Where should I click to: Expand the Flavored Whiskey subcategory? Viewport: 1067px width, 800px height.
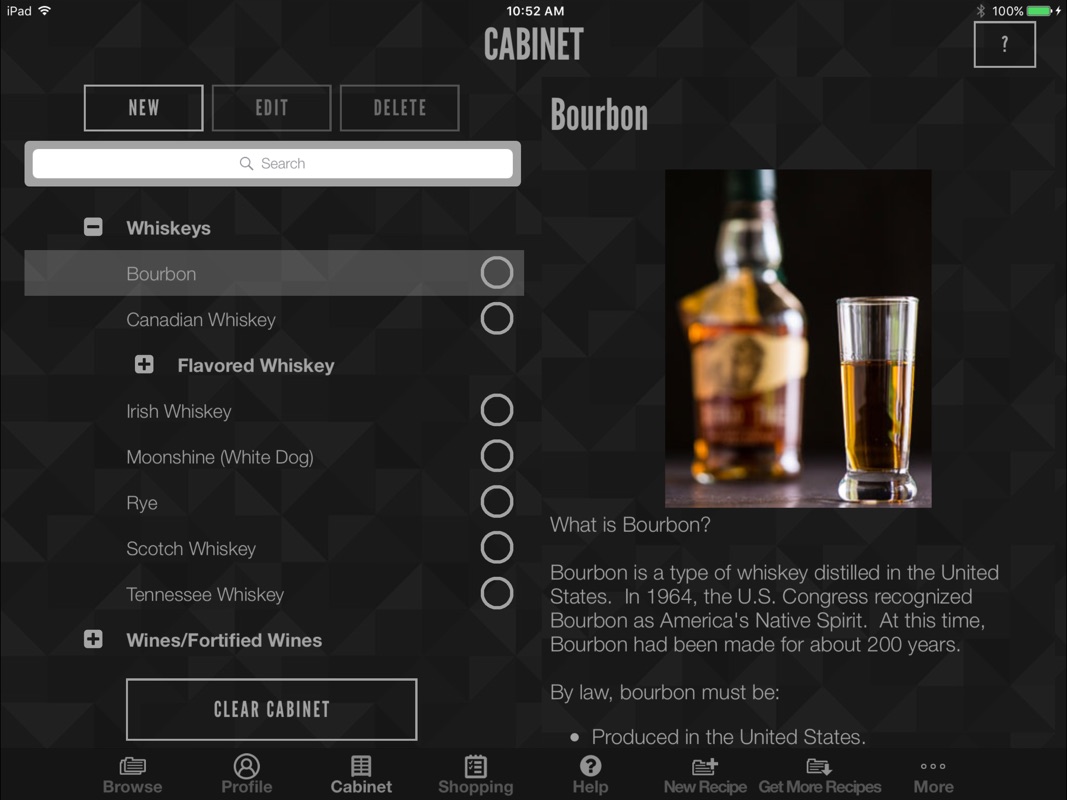[x=144, y=365]
